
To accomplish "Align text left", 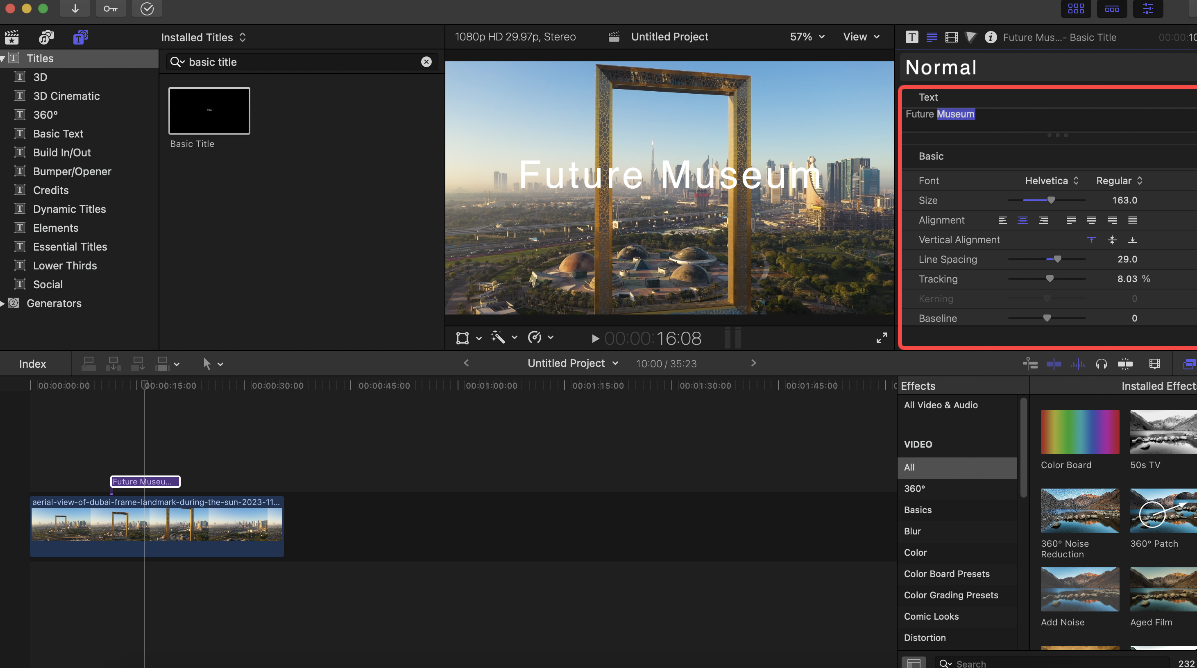I will pos(1002,221).
